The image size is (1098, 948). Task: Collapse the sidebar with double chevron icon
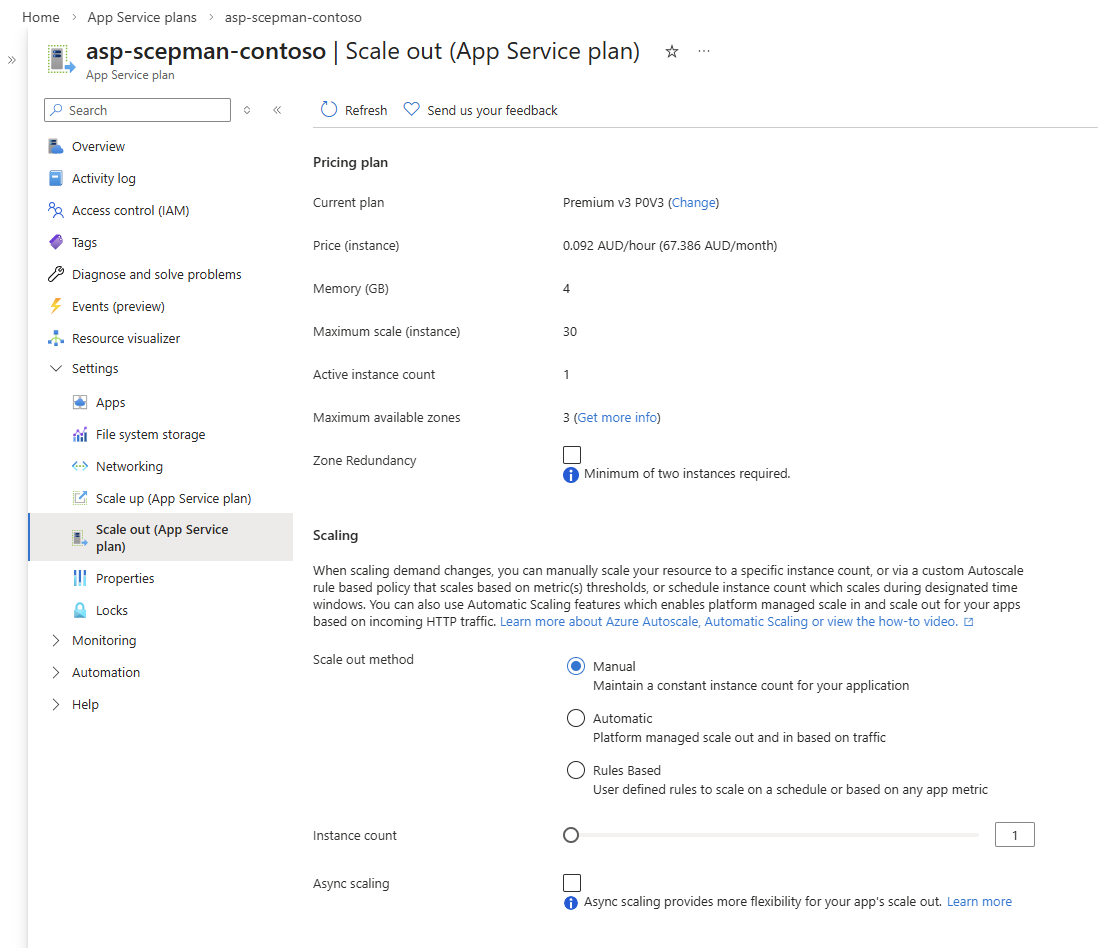click(277, 110)
